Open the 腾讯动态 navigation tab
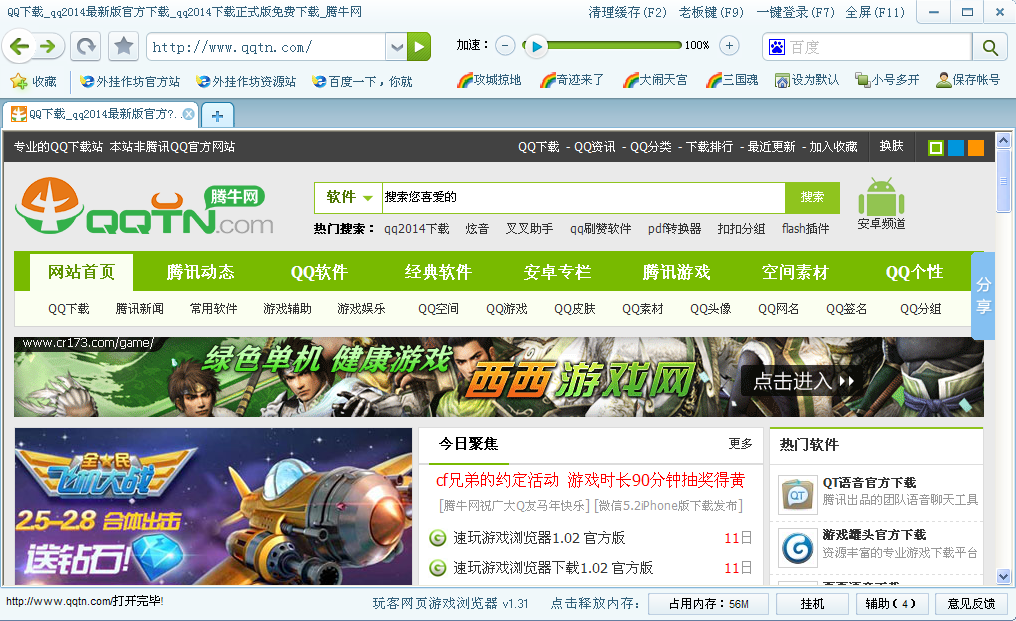The width and height of the screenshot is (1016, 621). [200, 272]
